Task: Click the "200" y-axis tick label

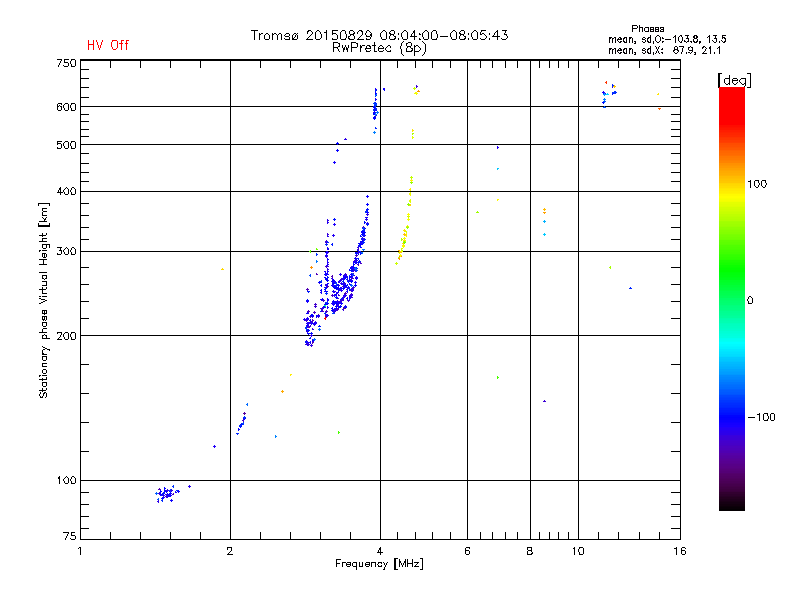Action: [66, 336]
